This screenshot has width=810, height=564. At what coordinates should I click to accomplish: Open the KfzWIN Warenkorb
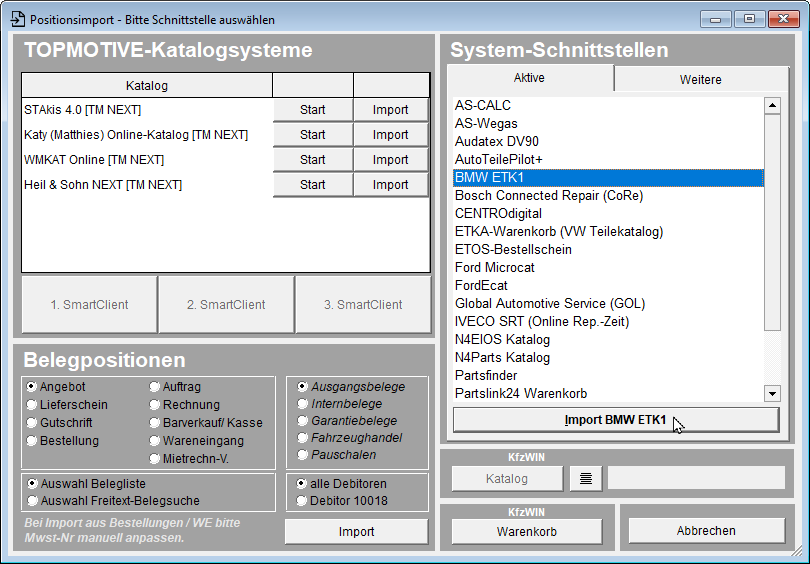[527, 531]
